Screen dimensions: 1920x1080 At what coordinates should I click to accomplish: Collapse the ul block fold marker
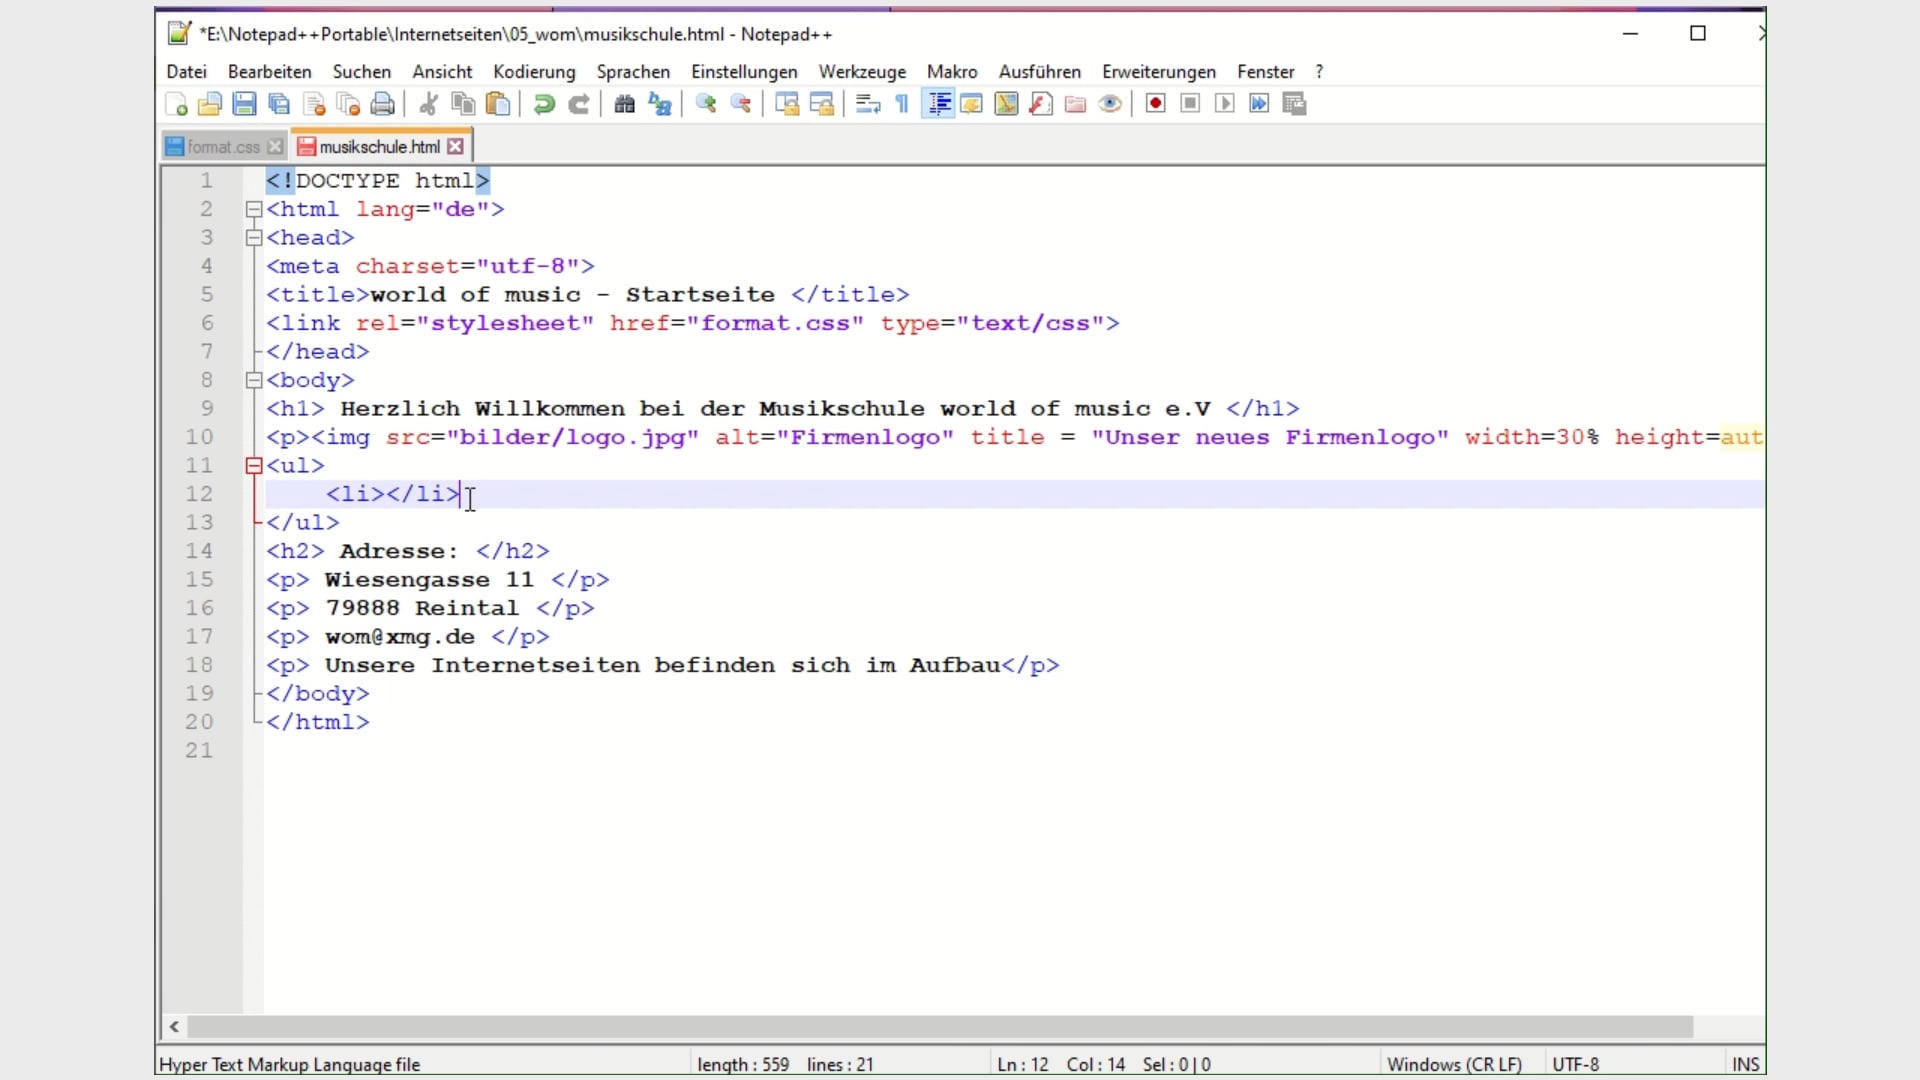(254, 466)
